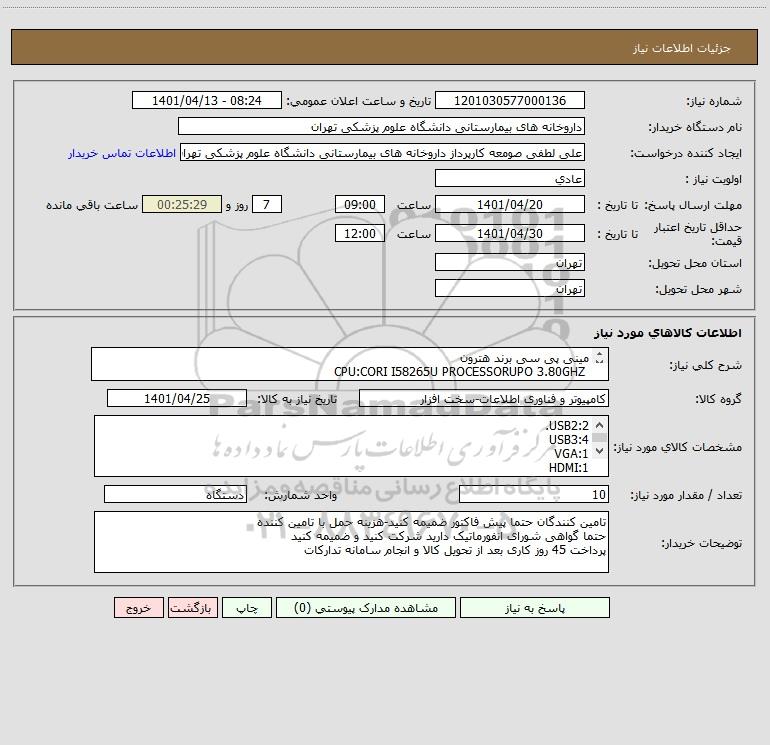Click the announcement date field 1401/04/13 - 08:24
Image resolution: width=770 pixels, height=745 pixels.
[x=207, y=100]
